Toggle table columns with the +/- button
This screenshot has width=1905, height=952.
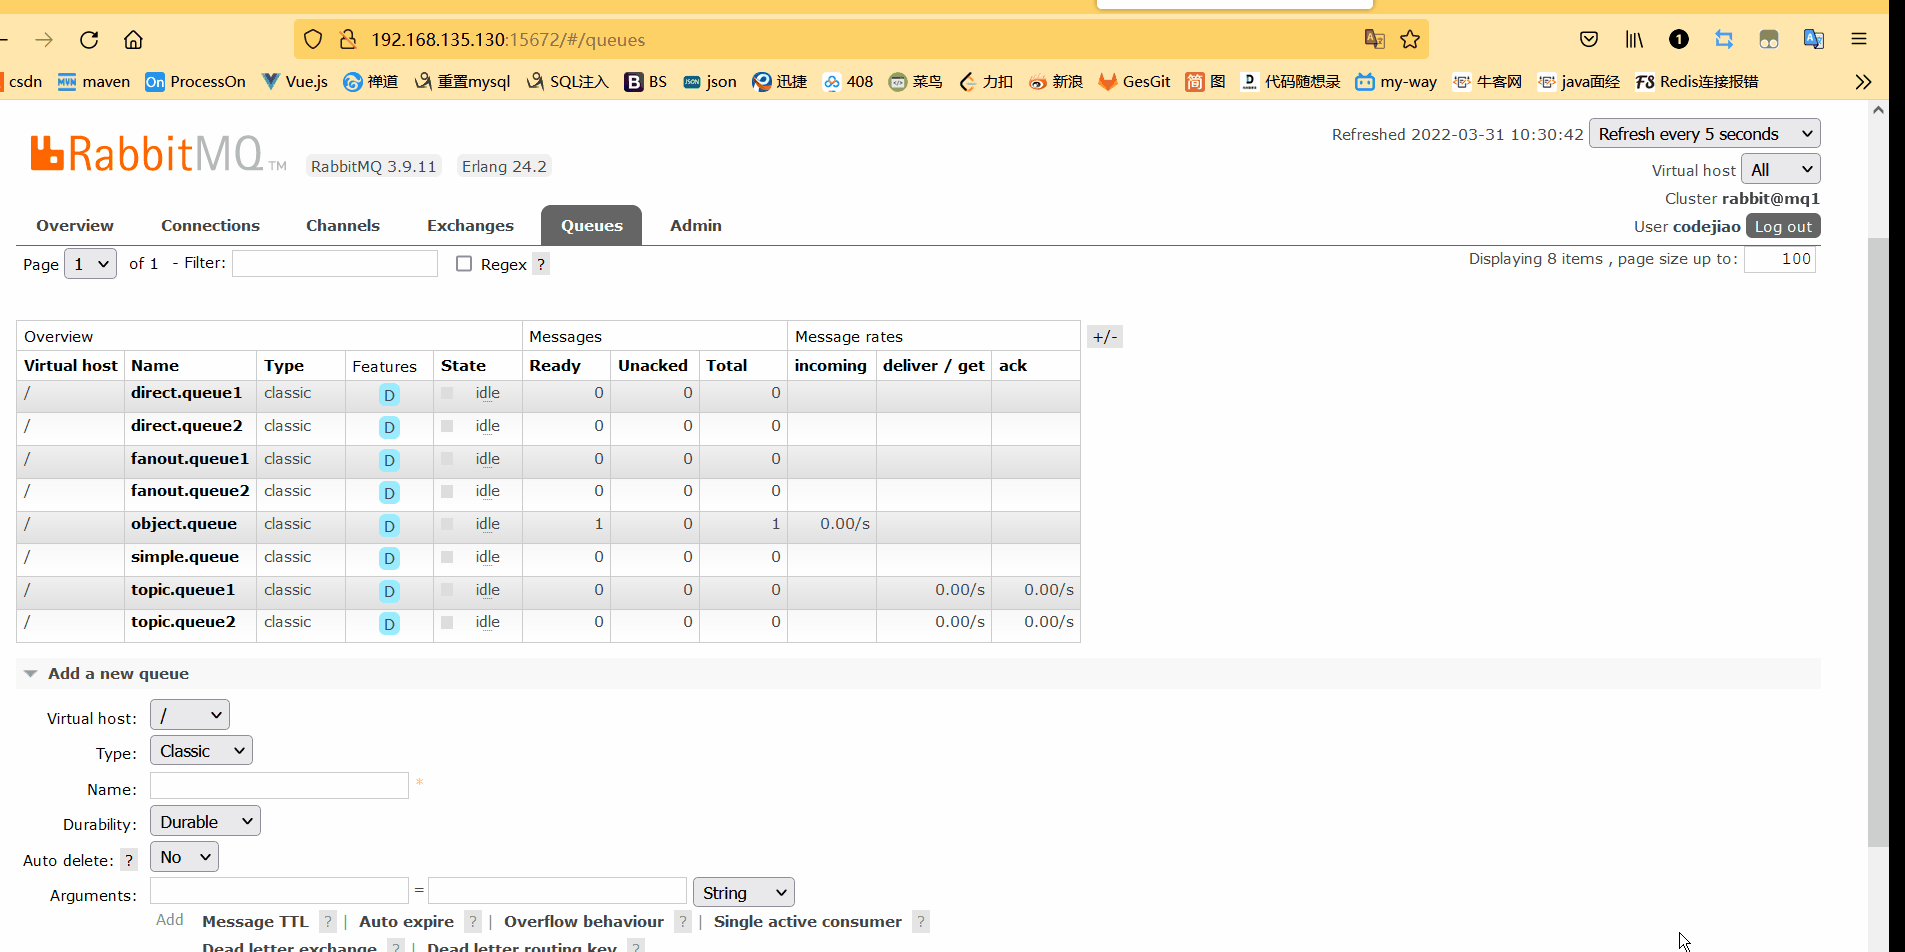click(1105, 337)
